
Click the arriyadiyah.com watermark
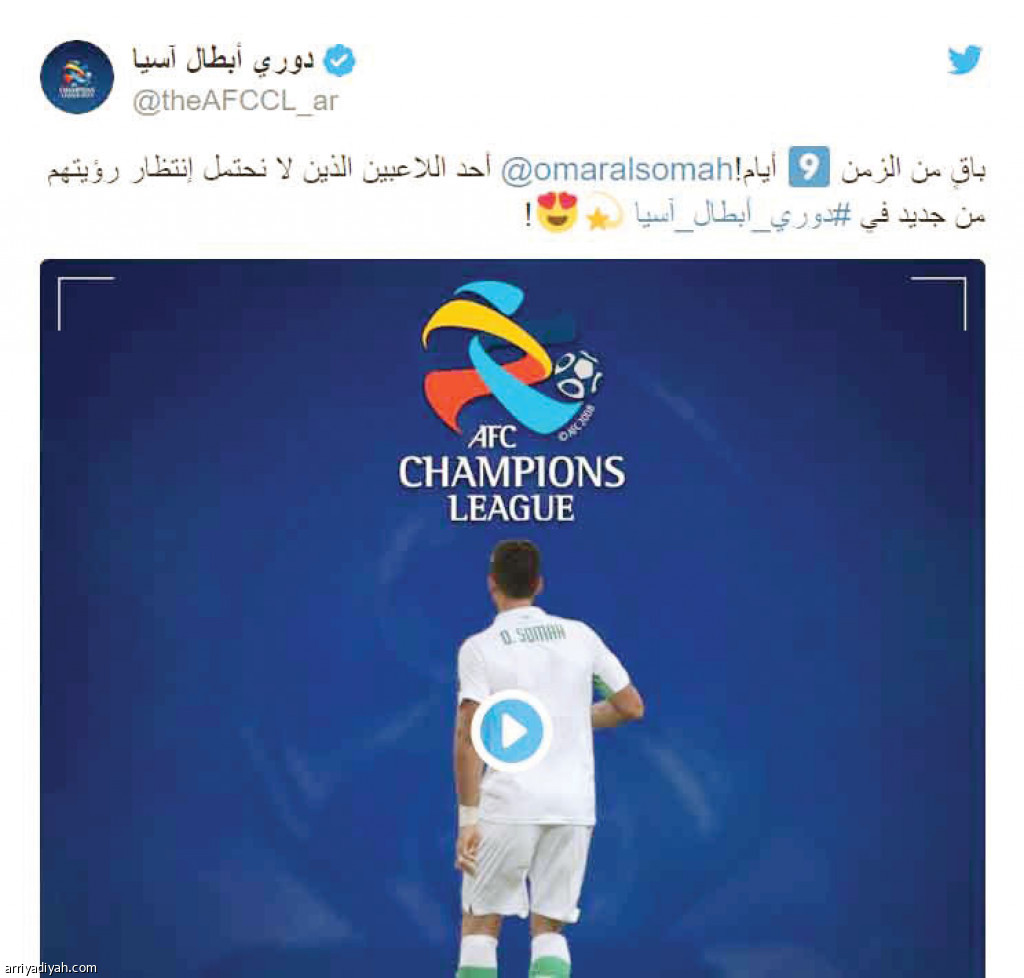50,968
